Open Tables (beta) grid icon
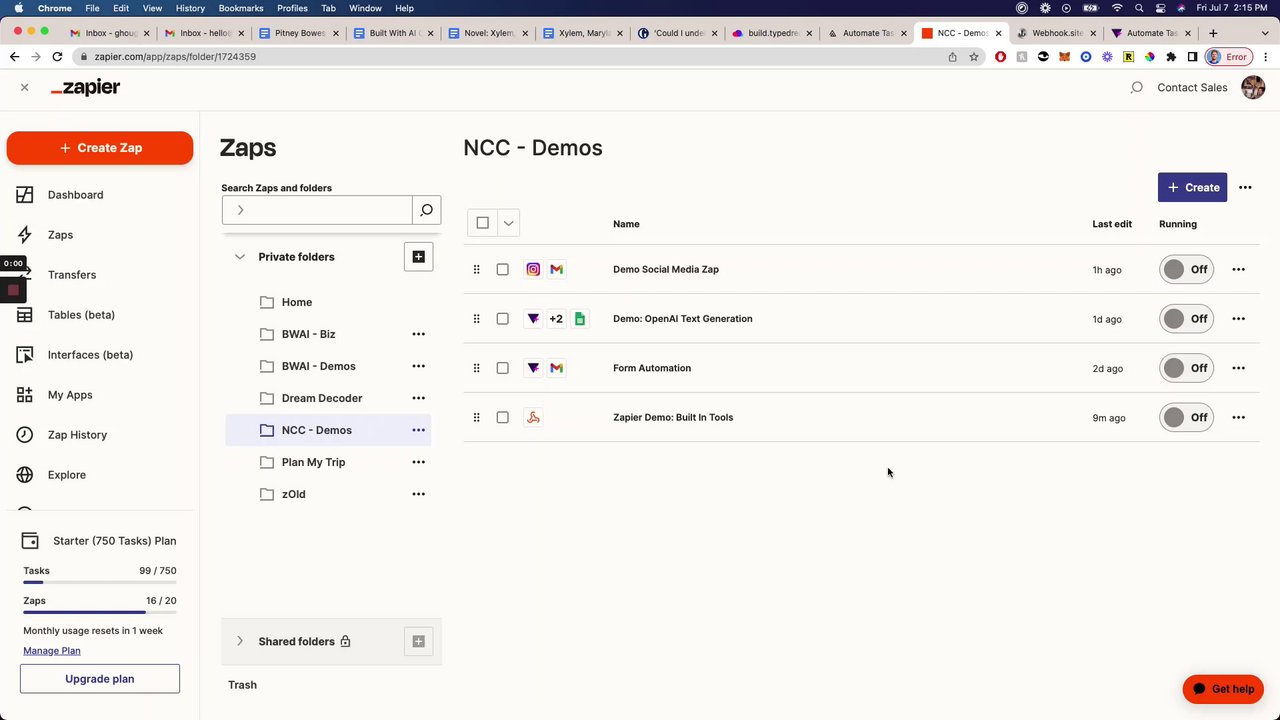The width and height of the screenshot is (1280, 720). click(25, 315)
